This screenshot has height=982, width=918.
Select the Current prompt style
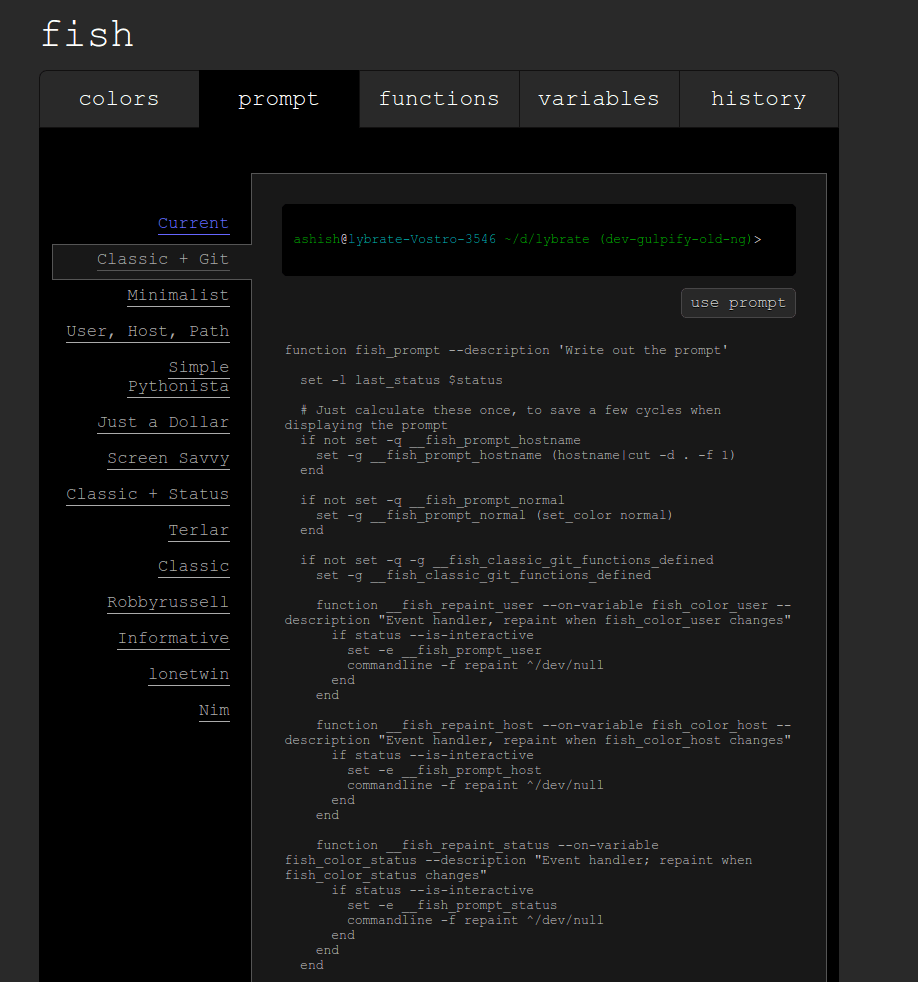[x=193, y=223]
